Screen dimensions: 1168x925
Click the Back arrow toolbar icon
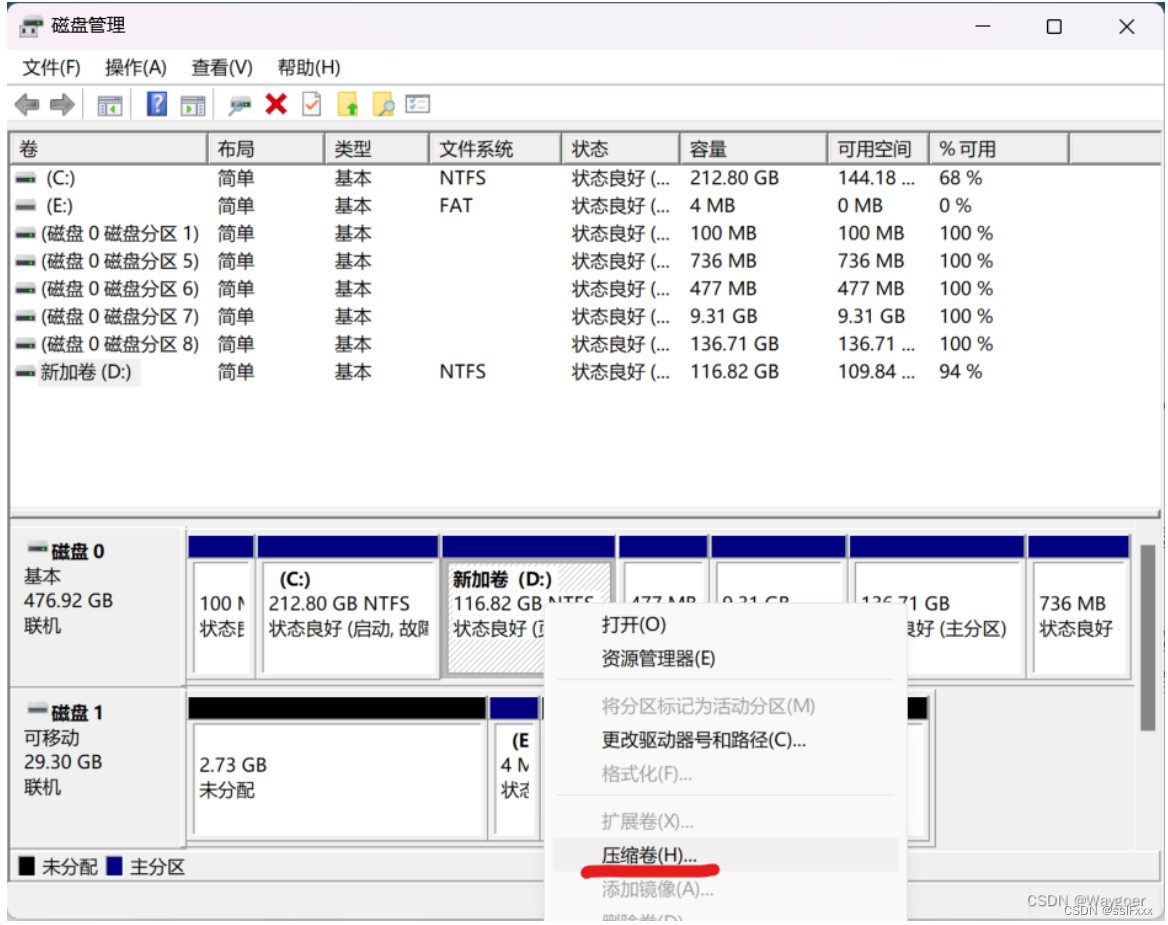point(27,105)
